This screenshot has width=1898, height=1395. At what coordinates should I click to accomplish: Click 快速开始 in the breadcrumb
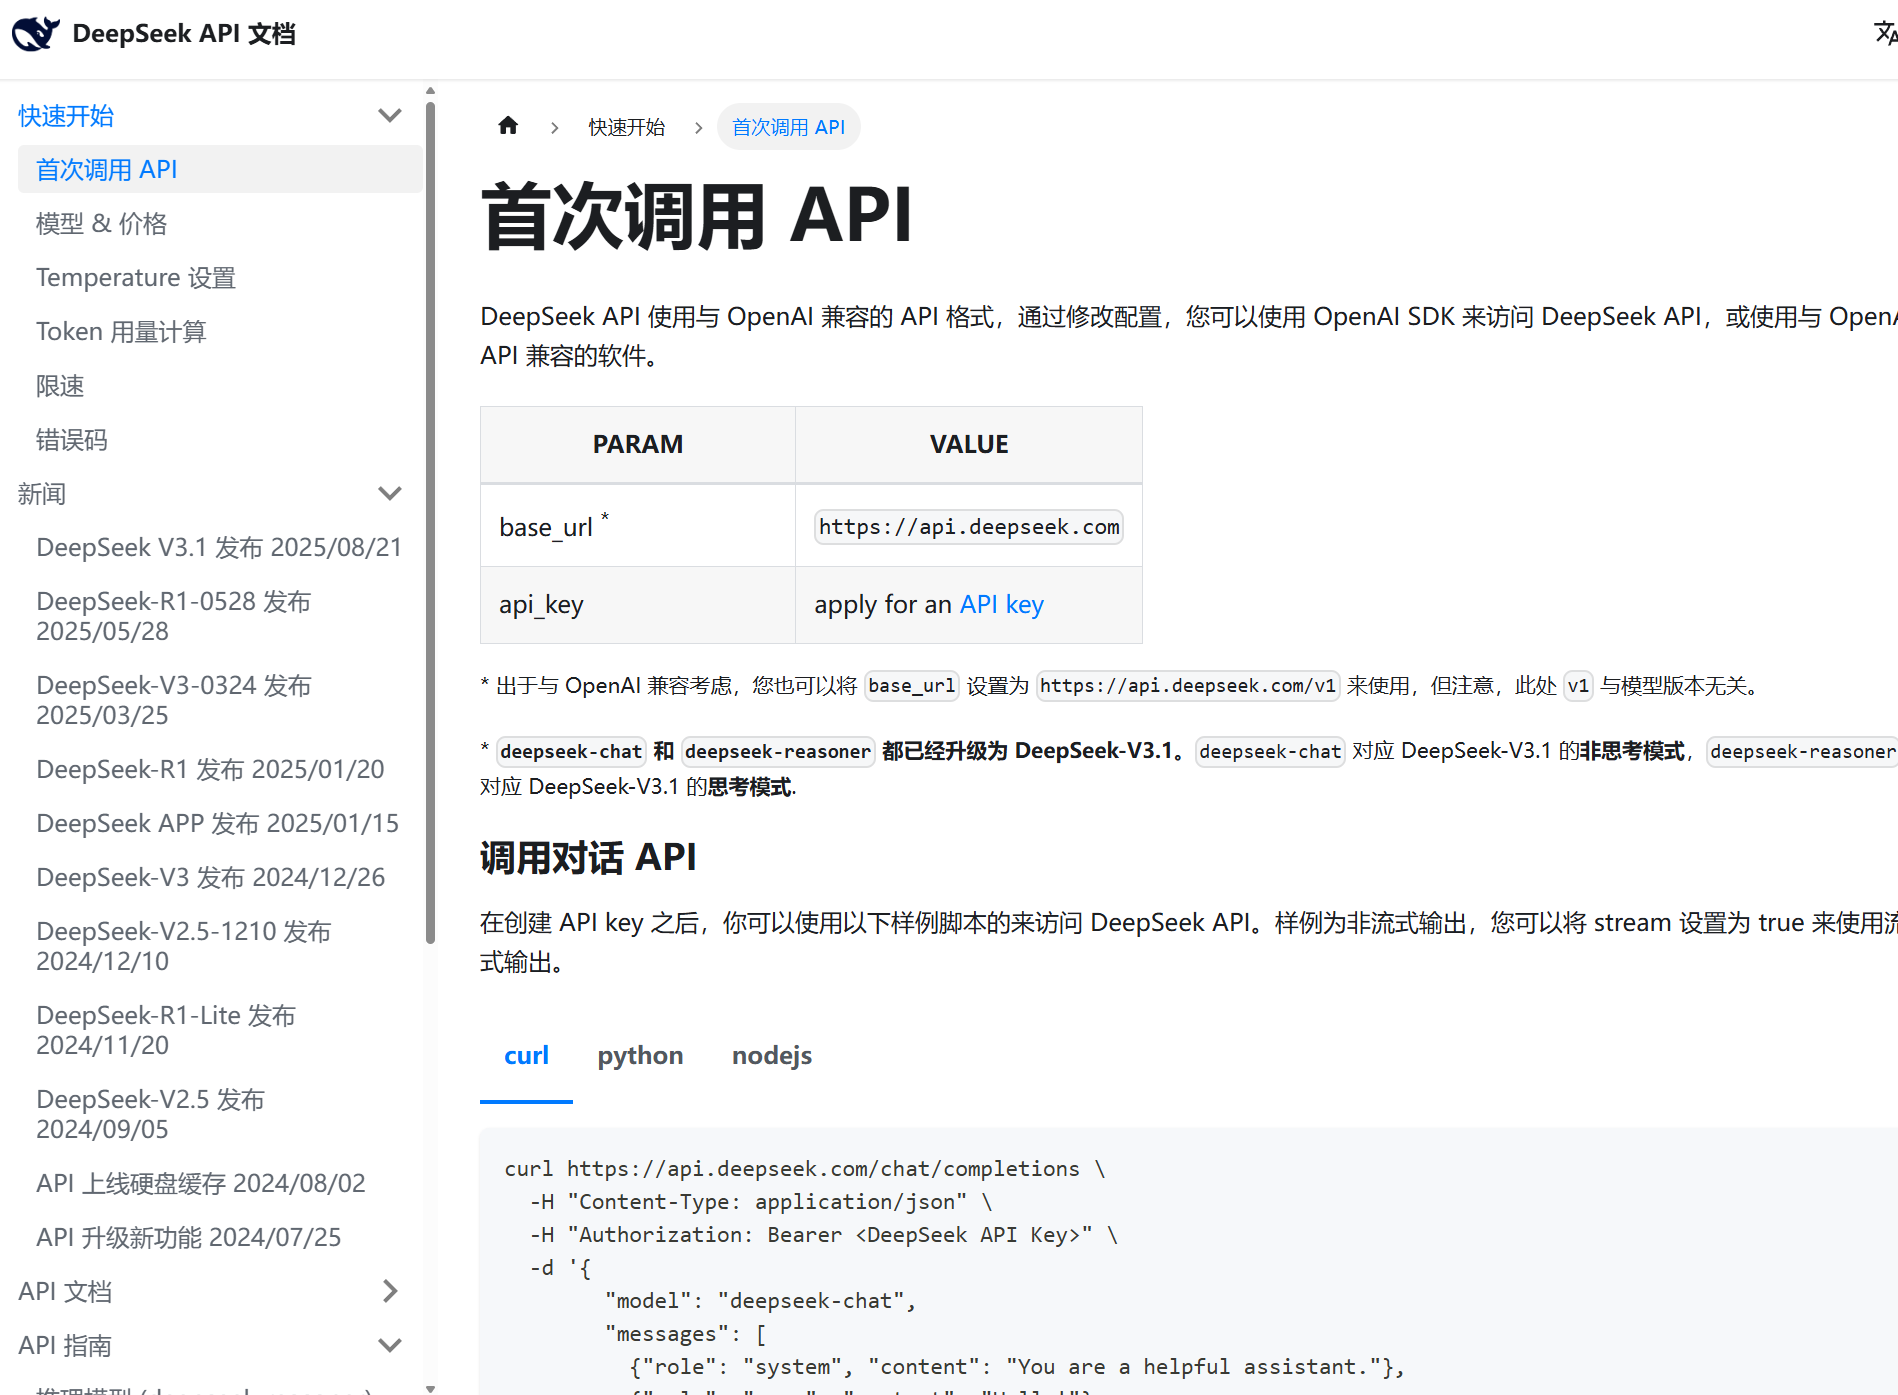click(x=626, y=127)
